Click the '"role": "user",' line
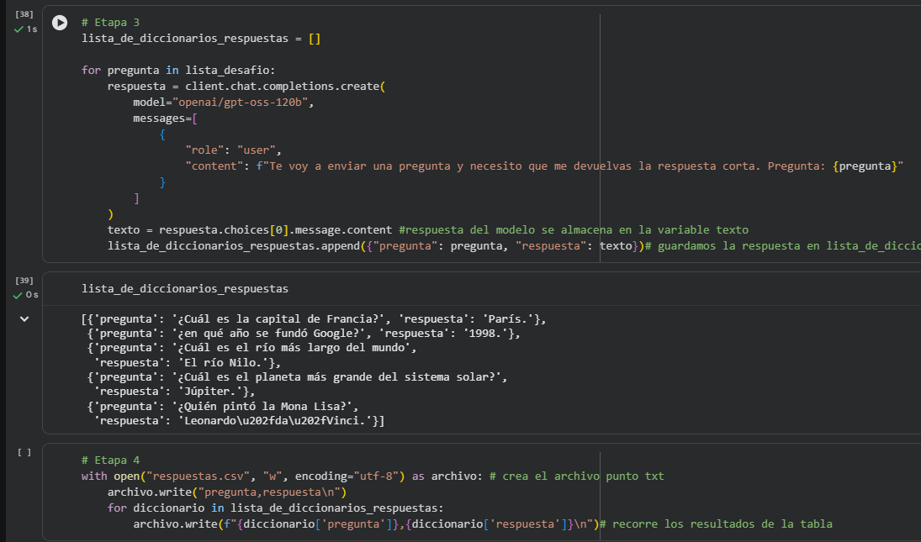Viewport: 921px width, 542px height. pyautogui.click(x=233, y=150)
